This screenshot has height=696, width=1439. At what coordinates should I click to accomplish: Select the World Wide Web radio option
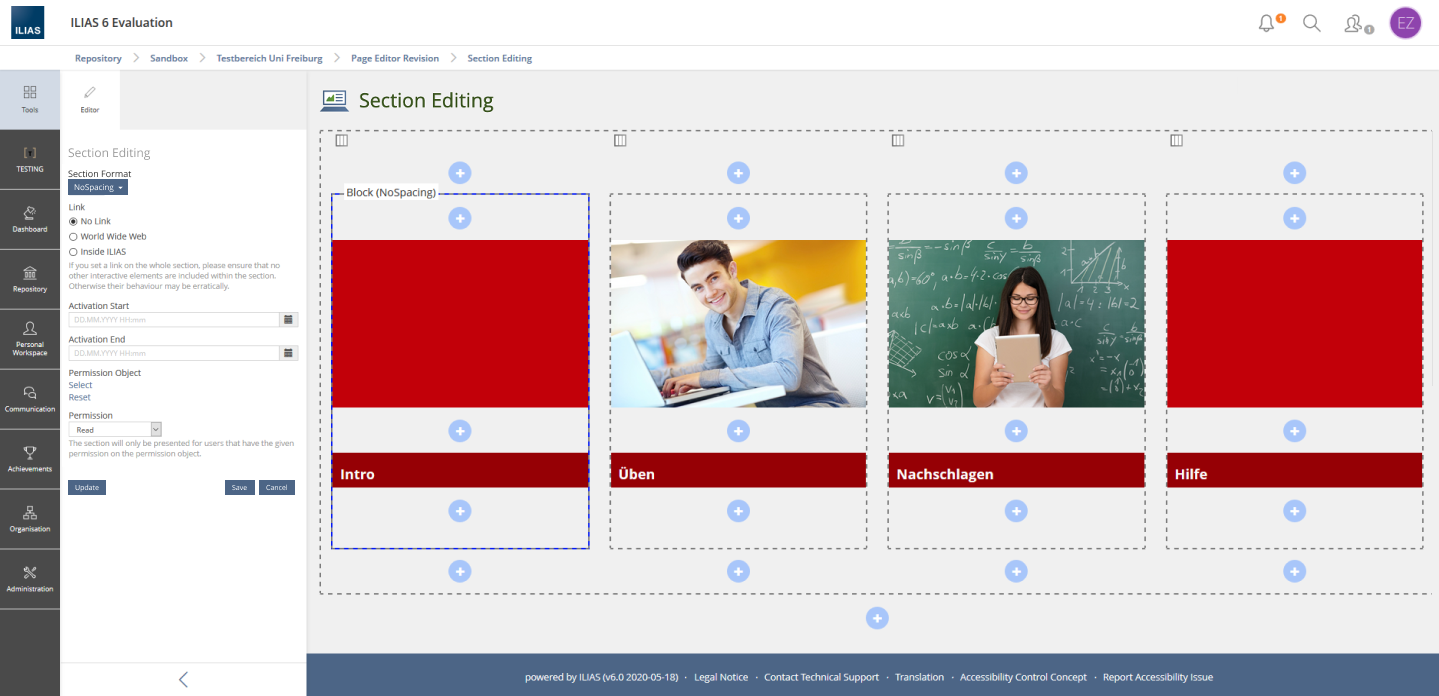(73, 237)
